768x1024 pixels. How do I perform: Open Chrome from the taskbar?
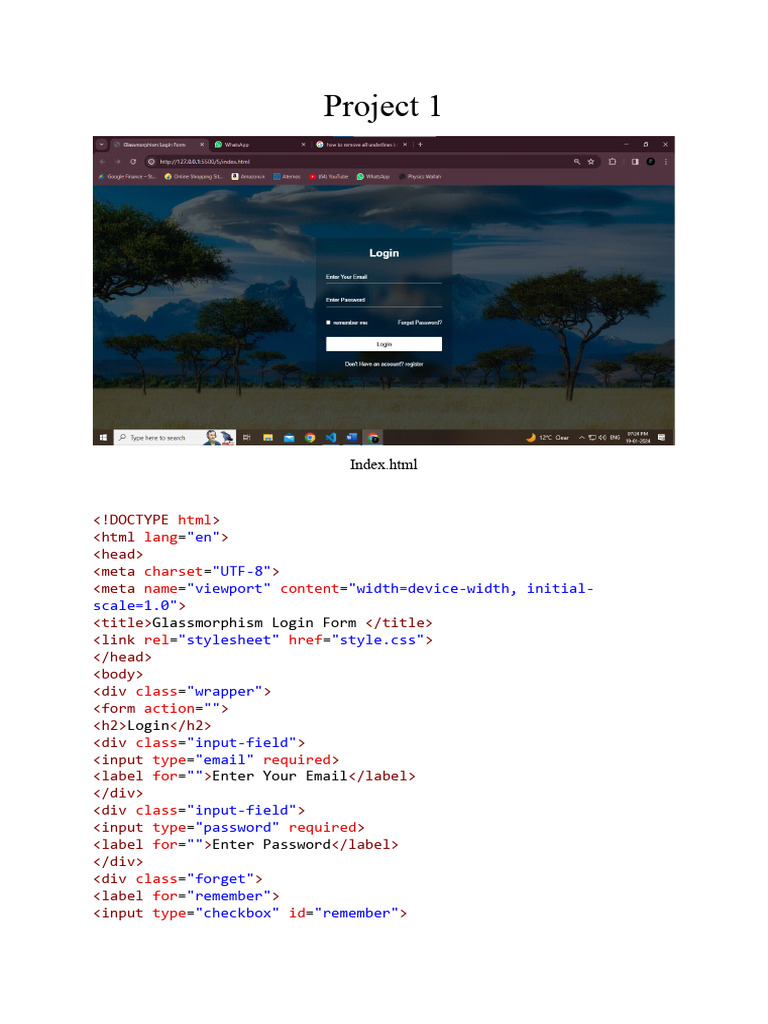click(310, 438)
